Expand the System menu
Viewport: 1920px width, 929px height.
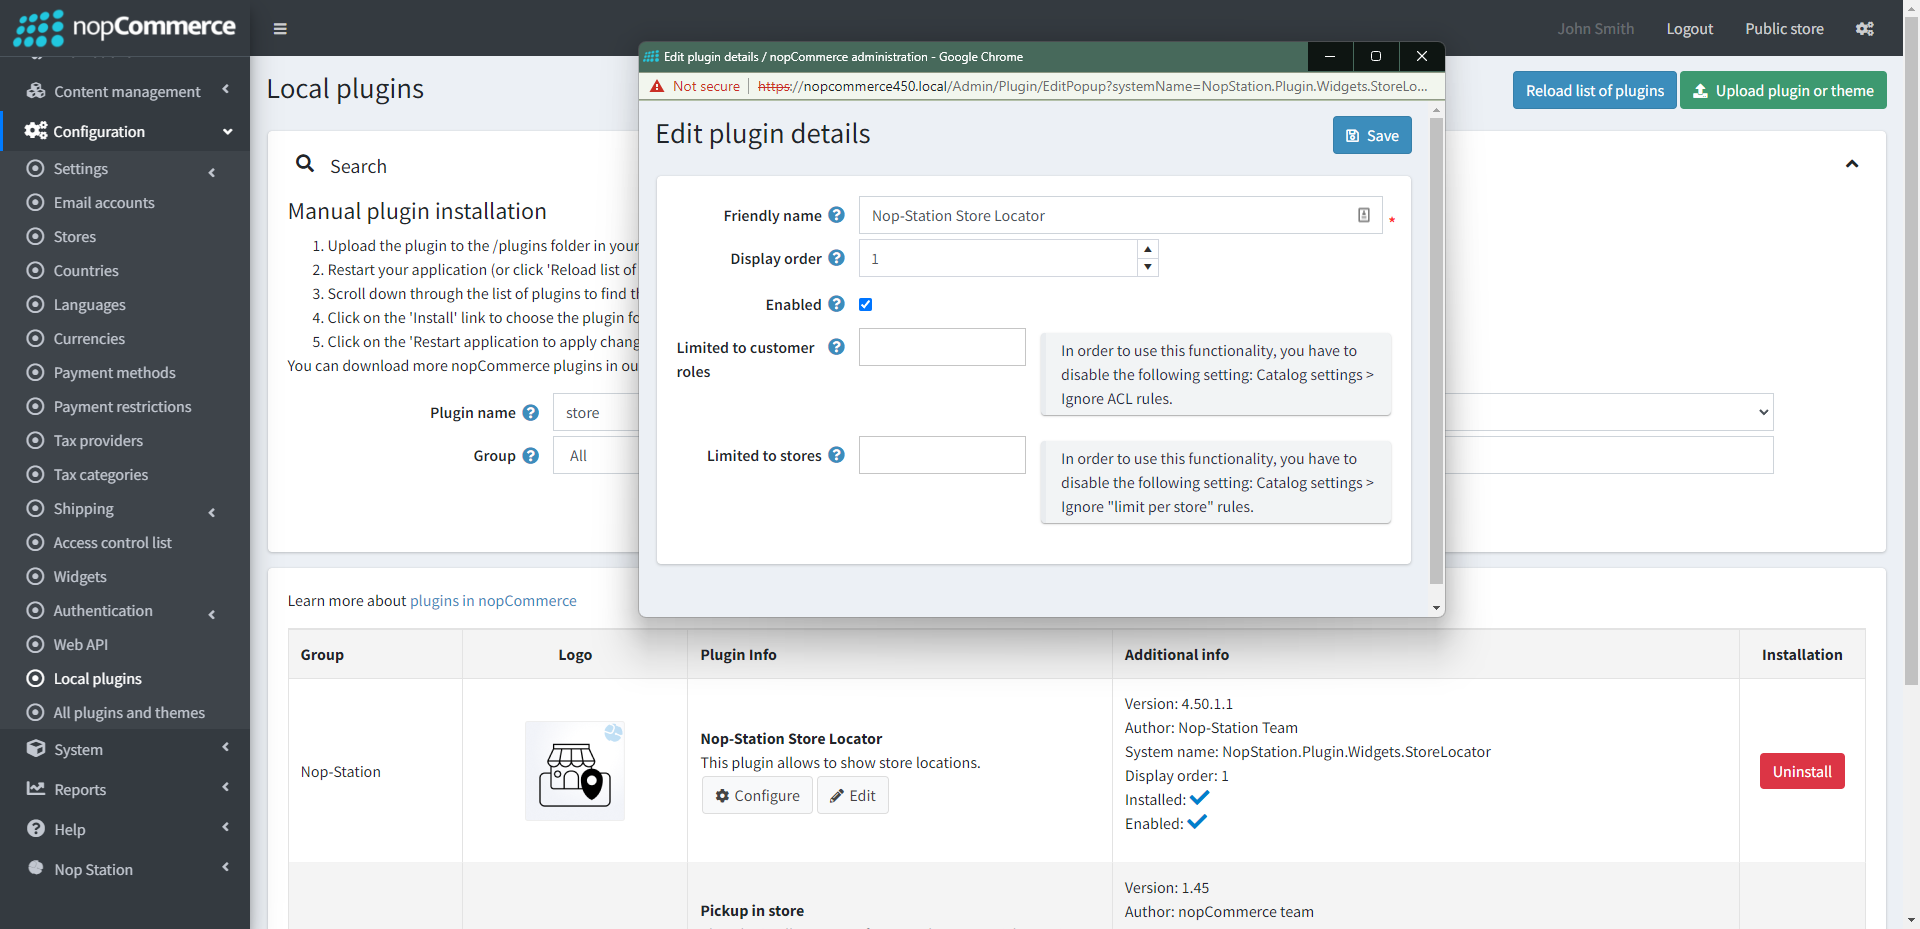125,749
